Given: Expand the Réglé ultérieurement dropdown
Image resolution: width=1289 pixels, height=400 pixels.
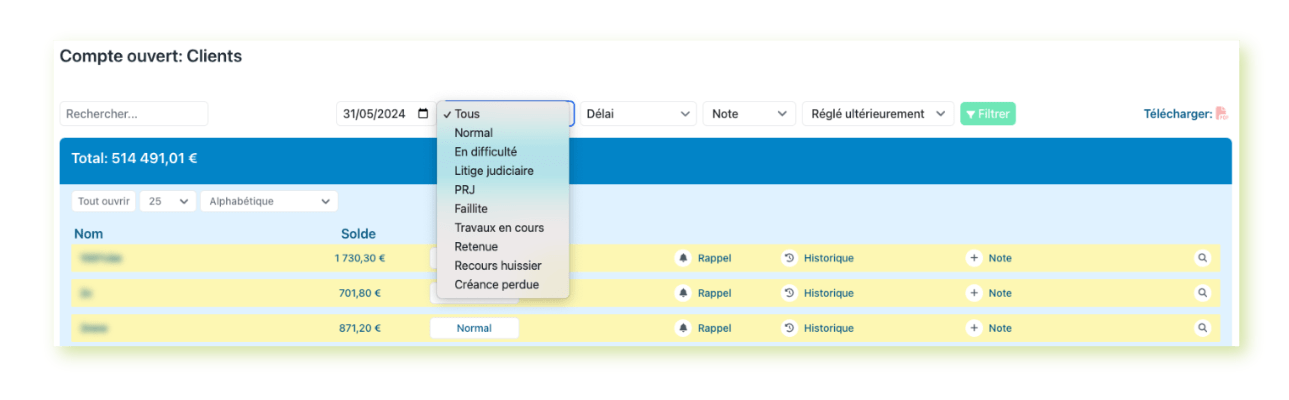Looking at the screenshot, I should 877,114.
